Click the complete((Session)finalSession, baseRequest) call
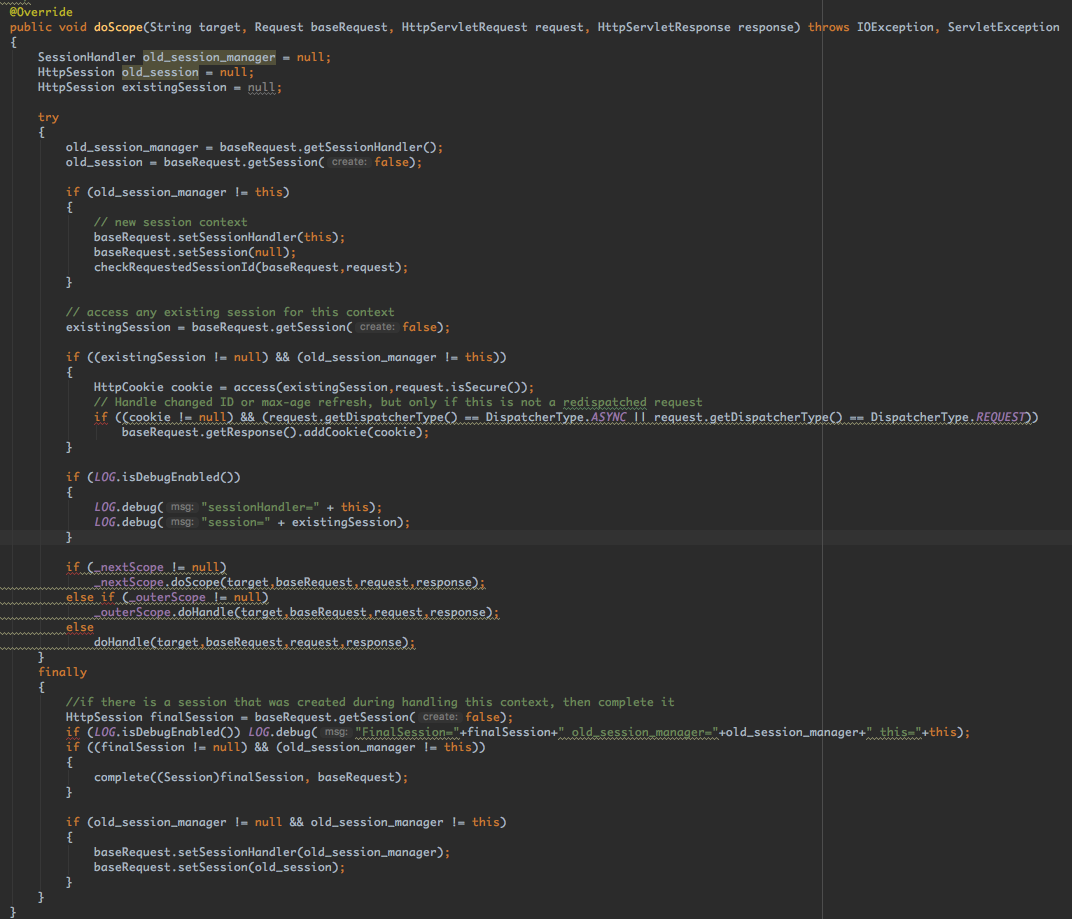Image resolution: width=1072 pixels, height=919 pixels. (250, 777)
